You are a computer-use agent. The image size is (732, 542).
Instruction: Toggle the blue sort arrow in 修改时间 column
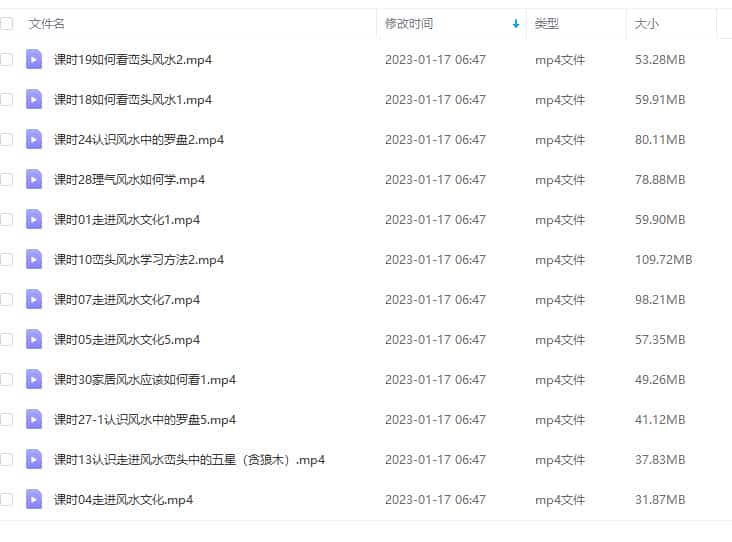pyautogui.click(x=516, y=24)
